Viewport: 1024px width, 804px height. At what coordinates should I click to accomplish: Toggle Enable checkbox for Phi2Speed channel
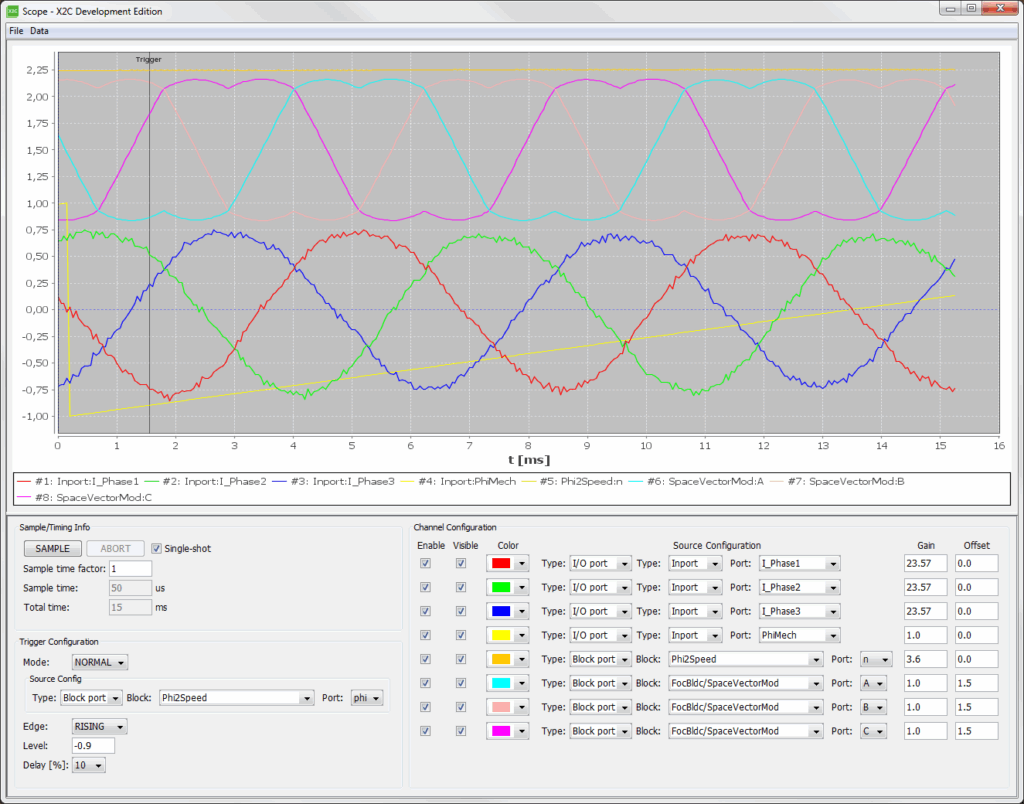pos(426,659)
